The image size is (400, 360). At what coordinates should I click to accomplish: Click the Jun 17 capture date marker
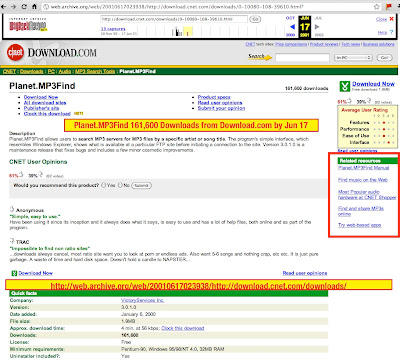coord(305,27)
